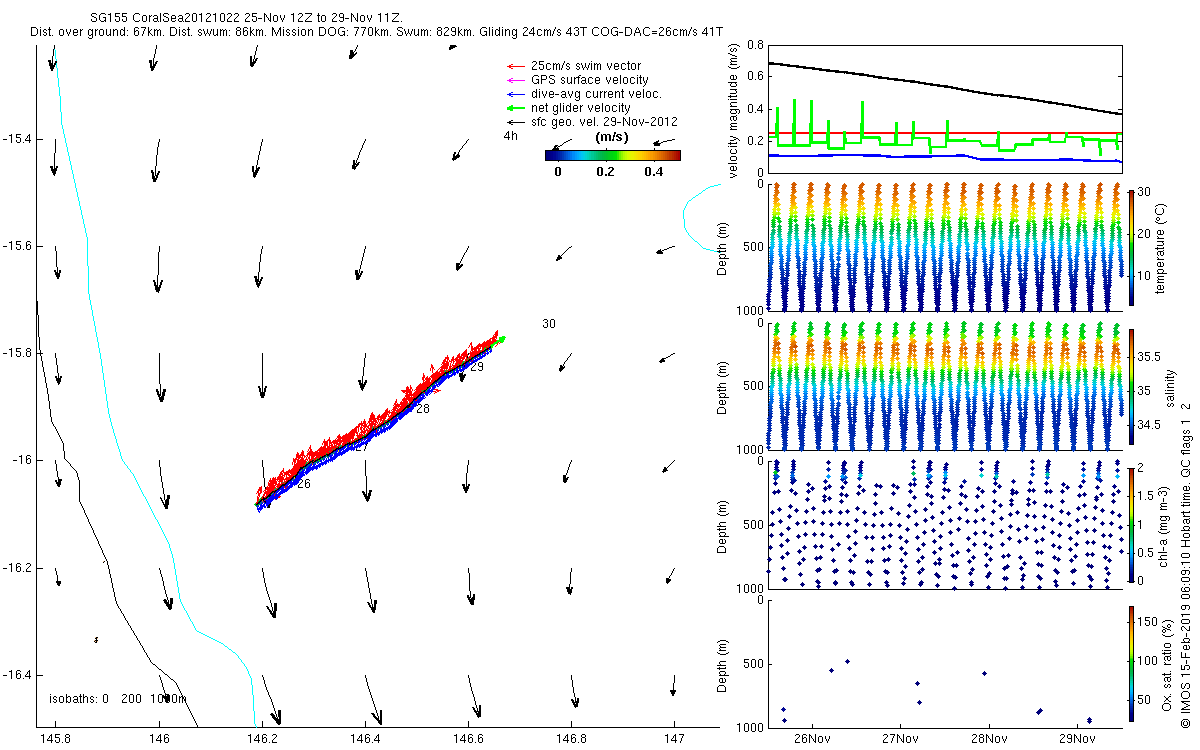Click the green net glider velocity legend arrow
Viewport: 1200px width, 750px height.
pos(516,108)
